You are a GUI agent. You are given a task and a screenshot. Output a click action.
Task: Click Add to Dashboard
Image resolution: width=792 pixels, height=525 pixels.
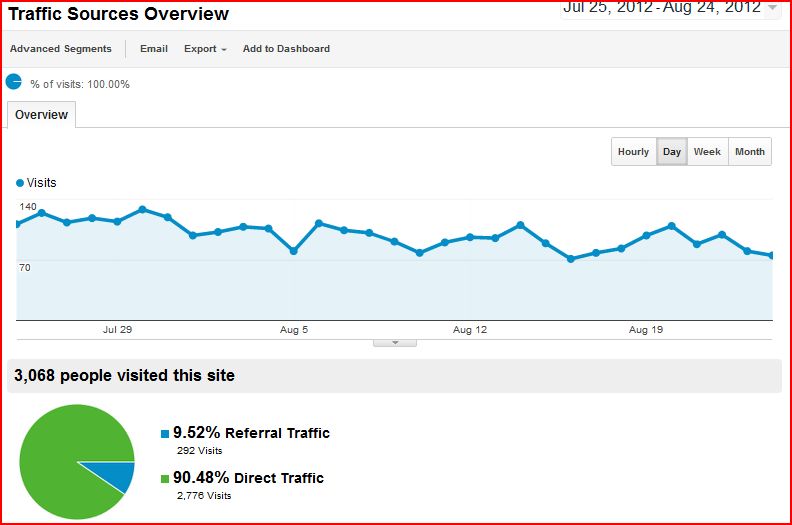[x=286, y=49]
